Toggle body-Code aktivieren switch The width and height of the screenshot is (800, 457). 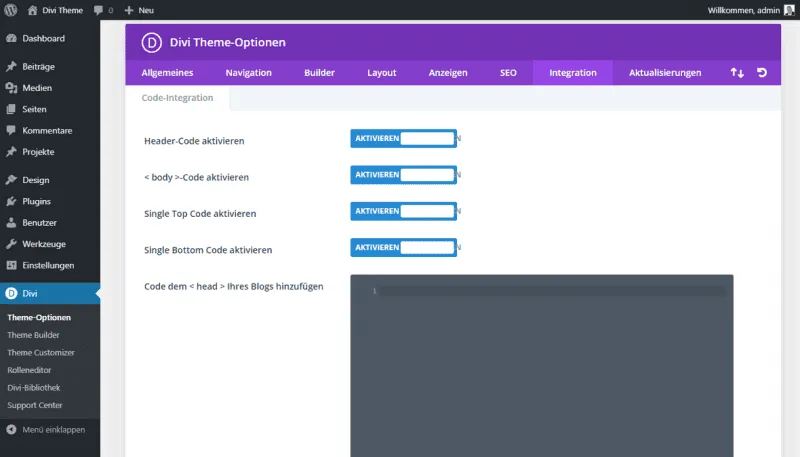[404, 175]
